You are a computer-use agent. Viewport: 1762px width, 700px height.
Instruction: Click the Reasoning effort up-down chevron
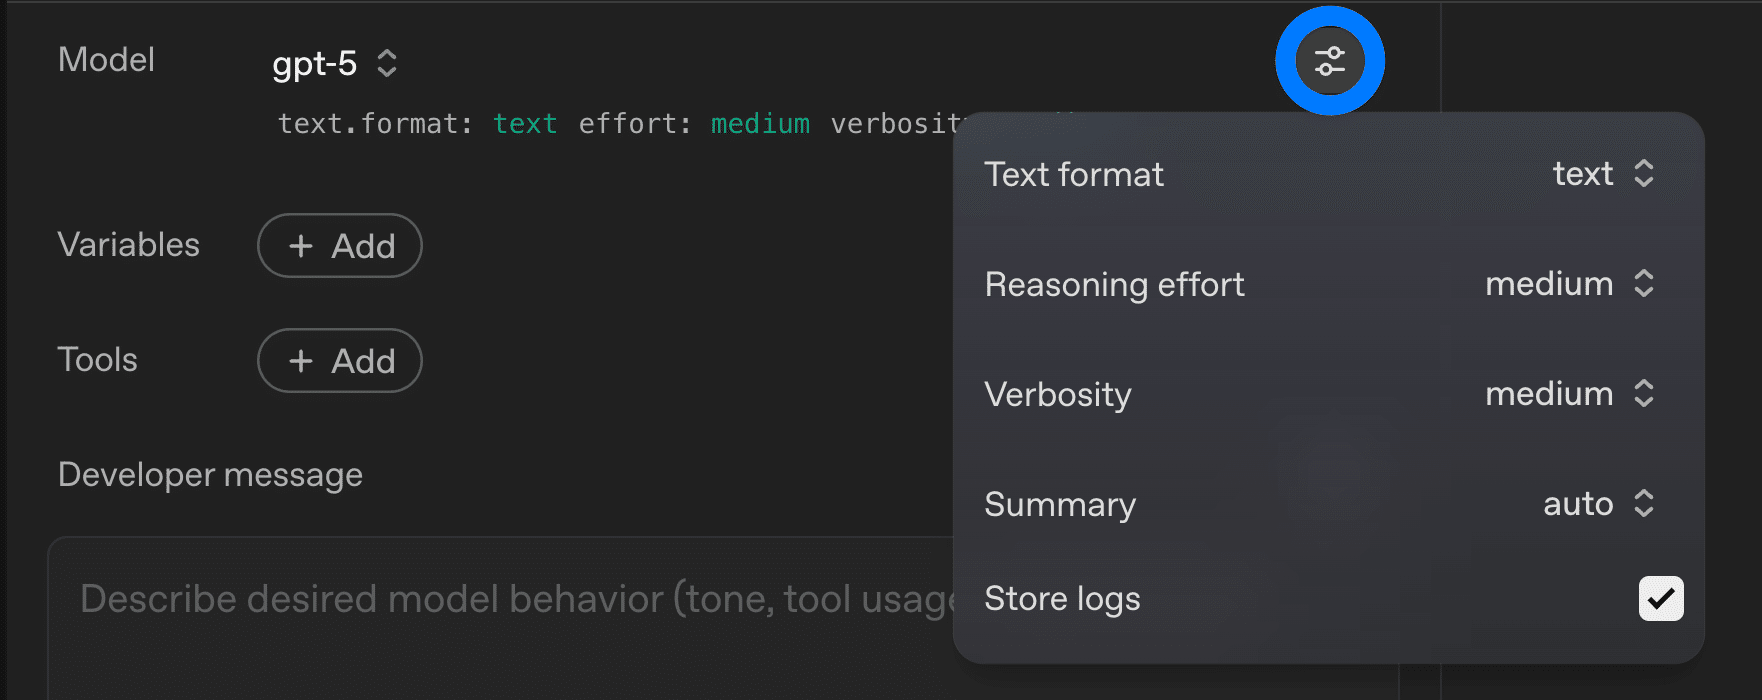point(1644,284)
